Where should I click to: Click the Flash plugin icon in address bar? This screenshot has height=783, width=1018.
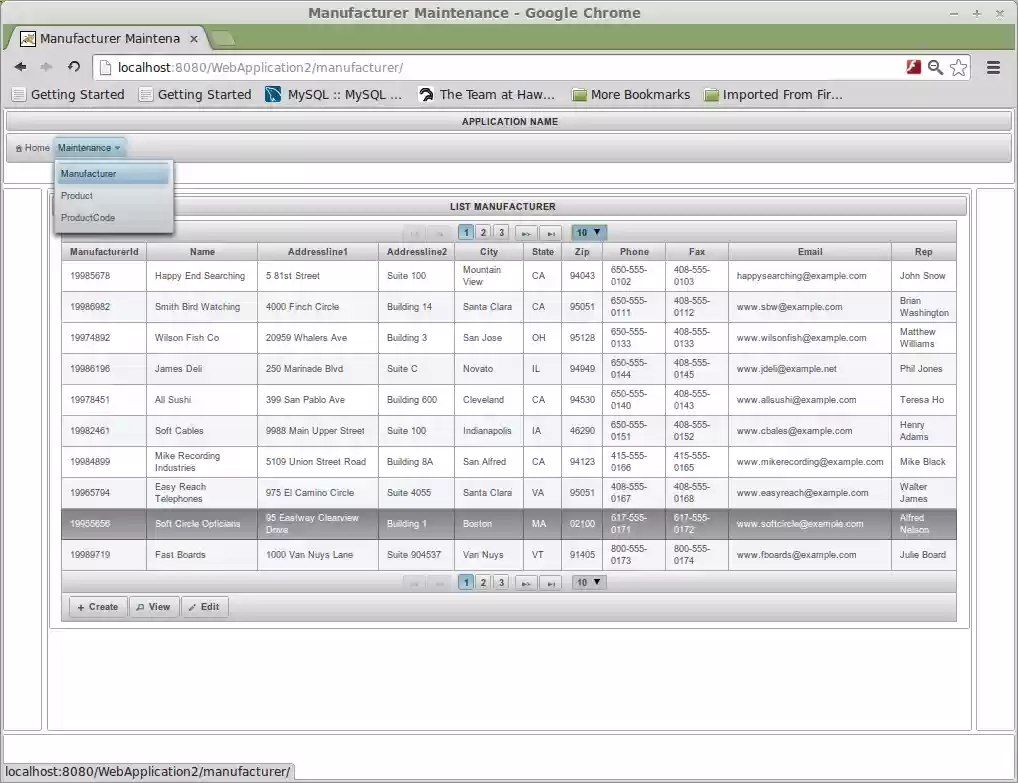[x=912, y=67]
